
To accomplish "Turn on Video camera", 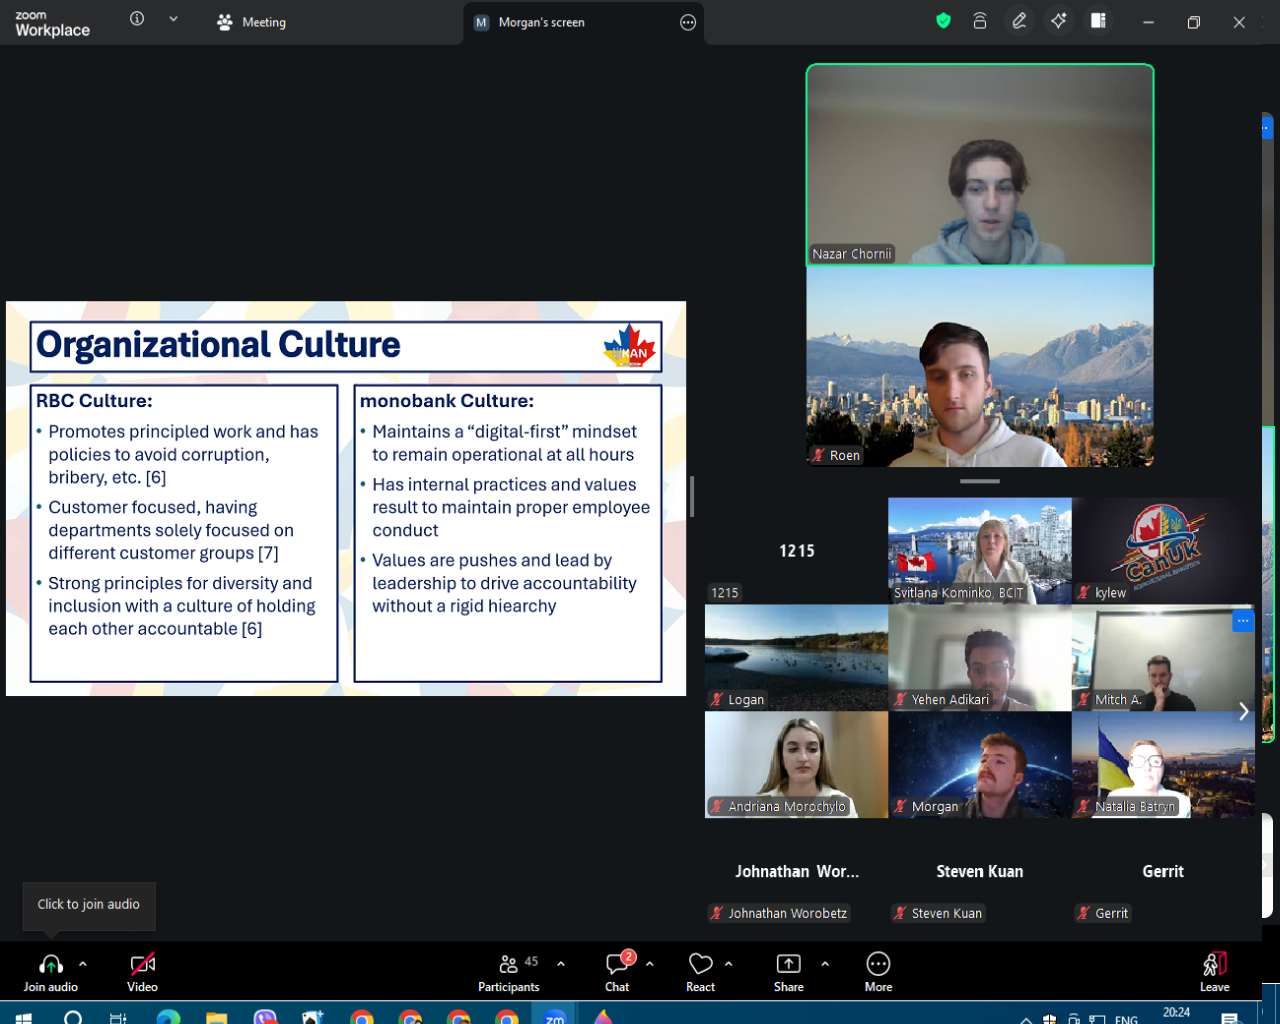I will tap(142, 971).
